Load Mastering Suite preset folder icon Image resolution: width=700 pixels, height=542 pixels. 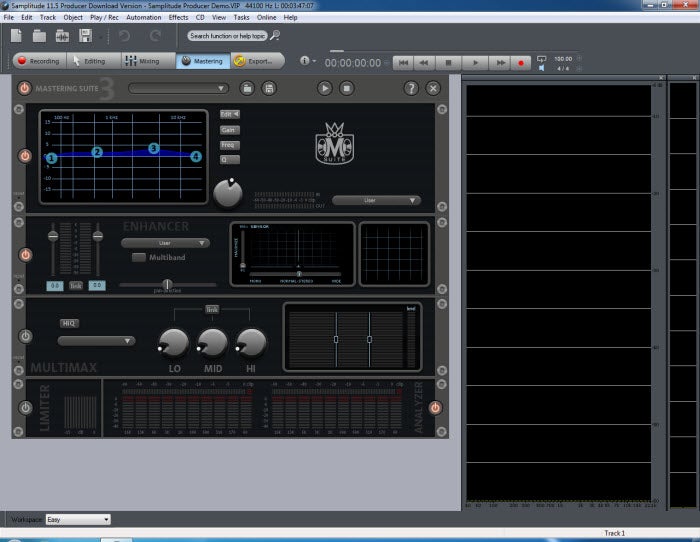pos(247,88)
